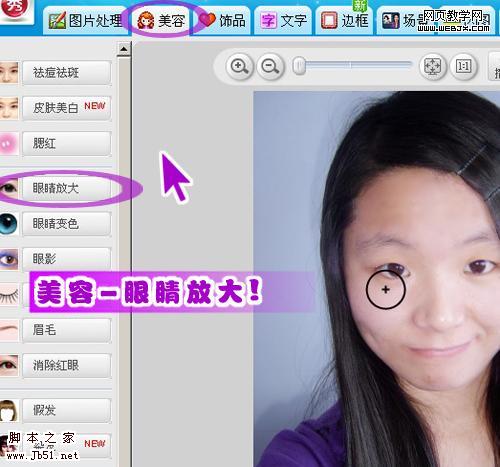Click the 腮红 button
This screenshot has height=467, width=500.
[x=67, y=144]
